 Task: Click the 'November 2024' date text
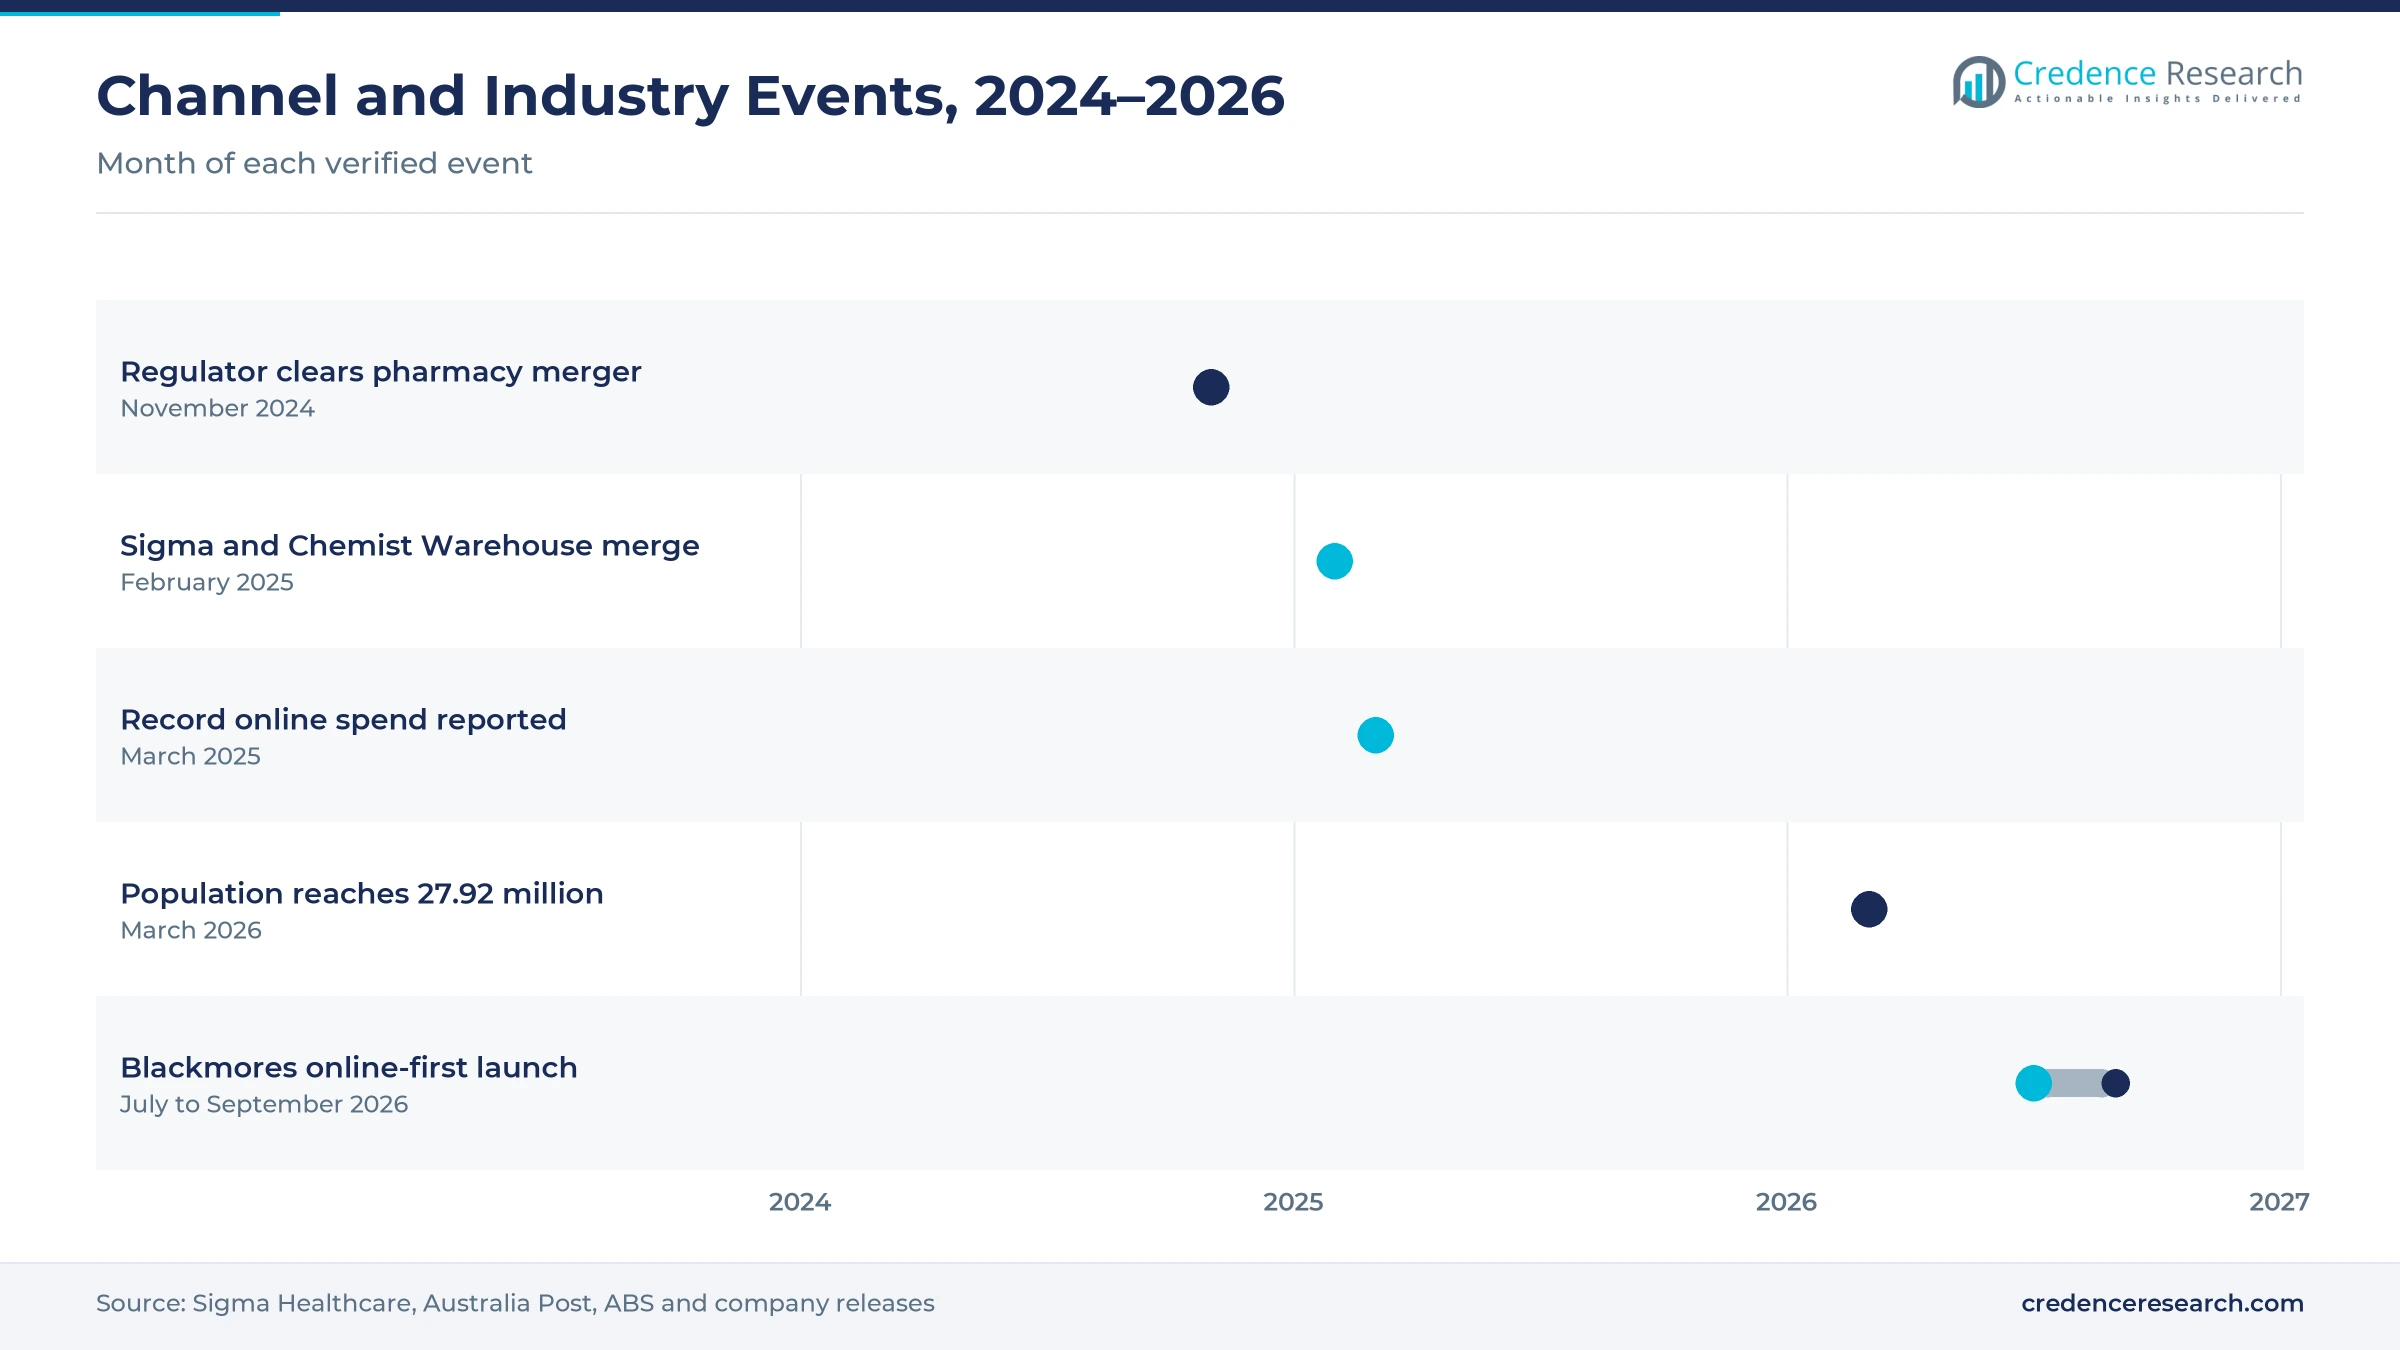217,408
